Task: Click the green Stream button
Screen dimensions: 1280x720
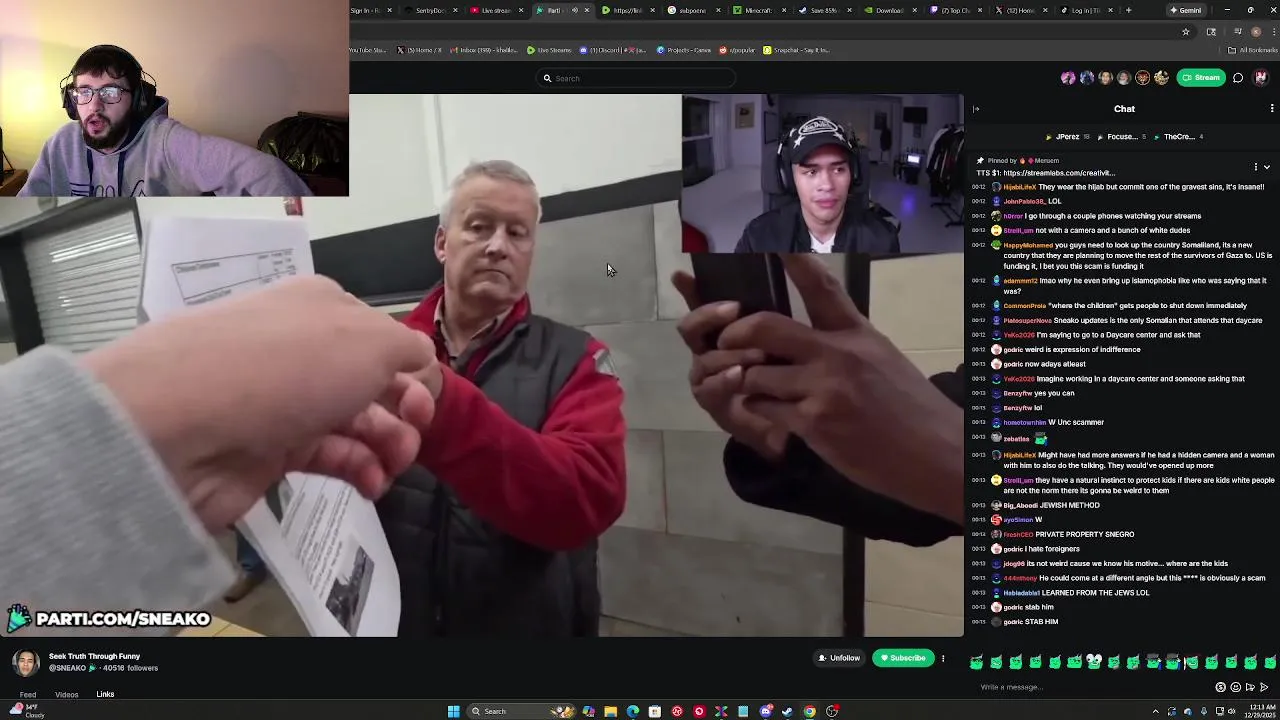Action: (x=1201, y=78)
